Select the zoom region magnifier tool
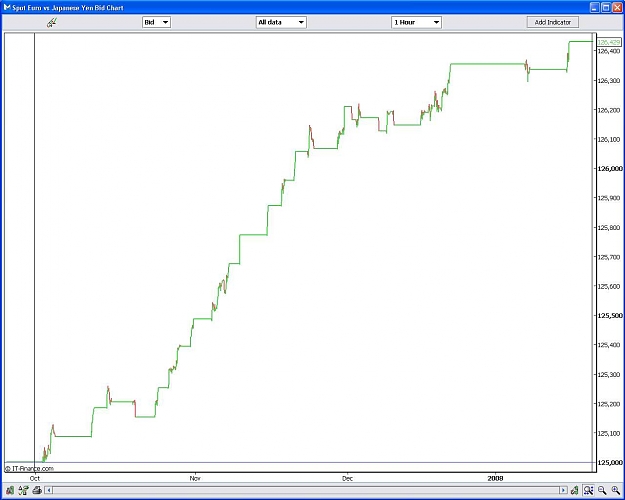625x500 pixels. (x=588, y=490)
